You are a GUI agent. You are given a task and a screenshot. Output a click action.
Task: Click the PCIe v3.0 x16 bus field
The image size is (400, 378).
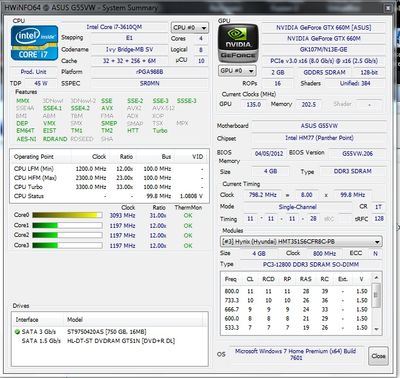pyautogui.click(x=324, y=61)
